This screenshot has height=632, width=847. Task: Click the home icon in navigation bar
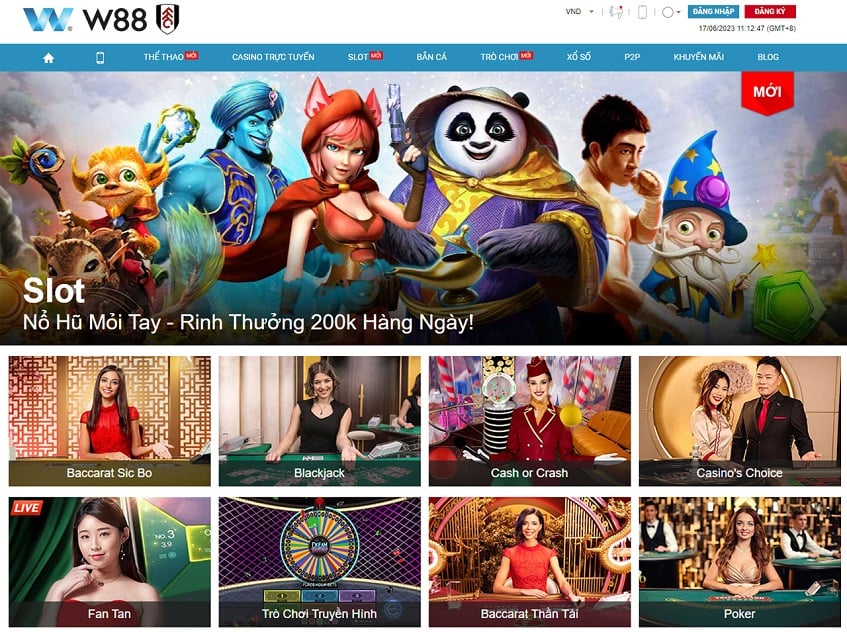point(49,58)
